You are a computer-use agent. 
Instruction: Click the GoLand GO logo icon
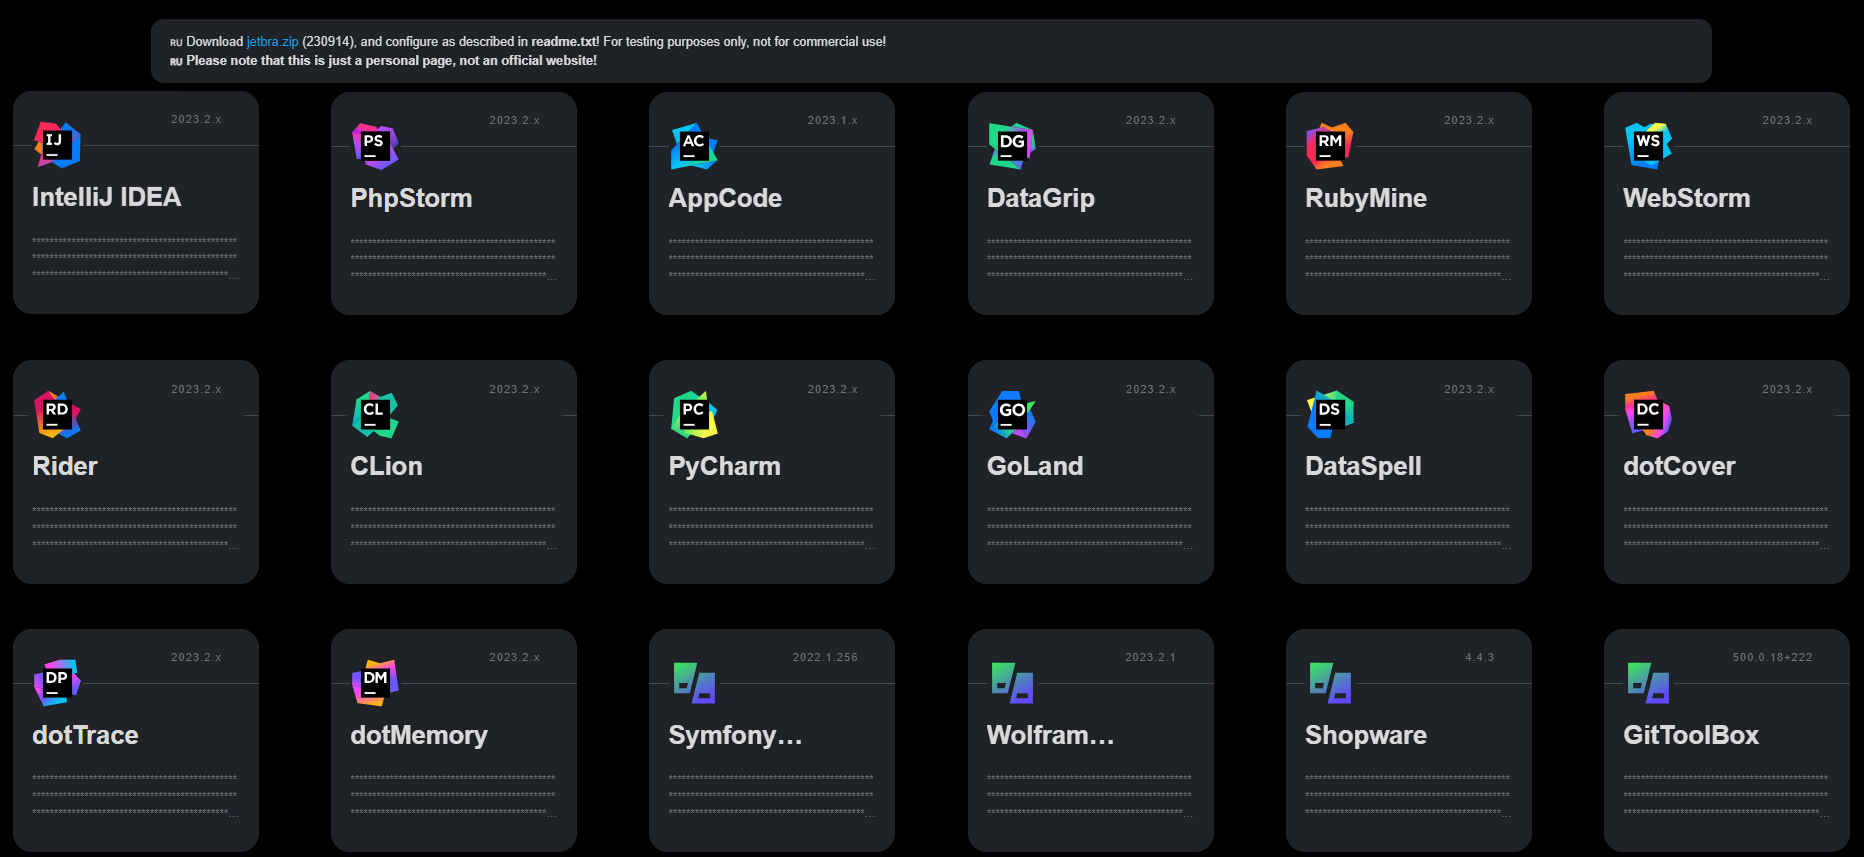pyautogui.click(x=1012, y=414)
